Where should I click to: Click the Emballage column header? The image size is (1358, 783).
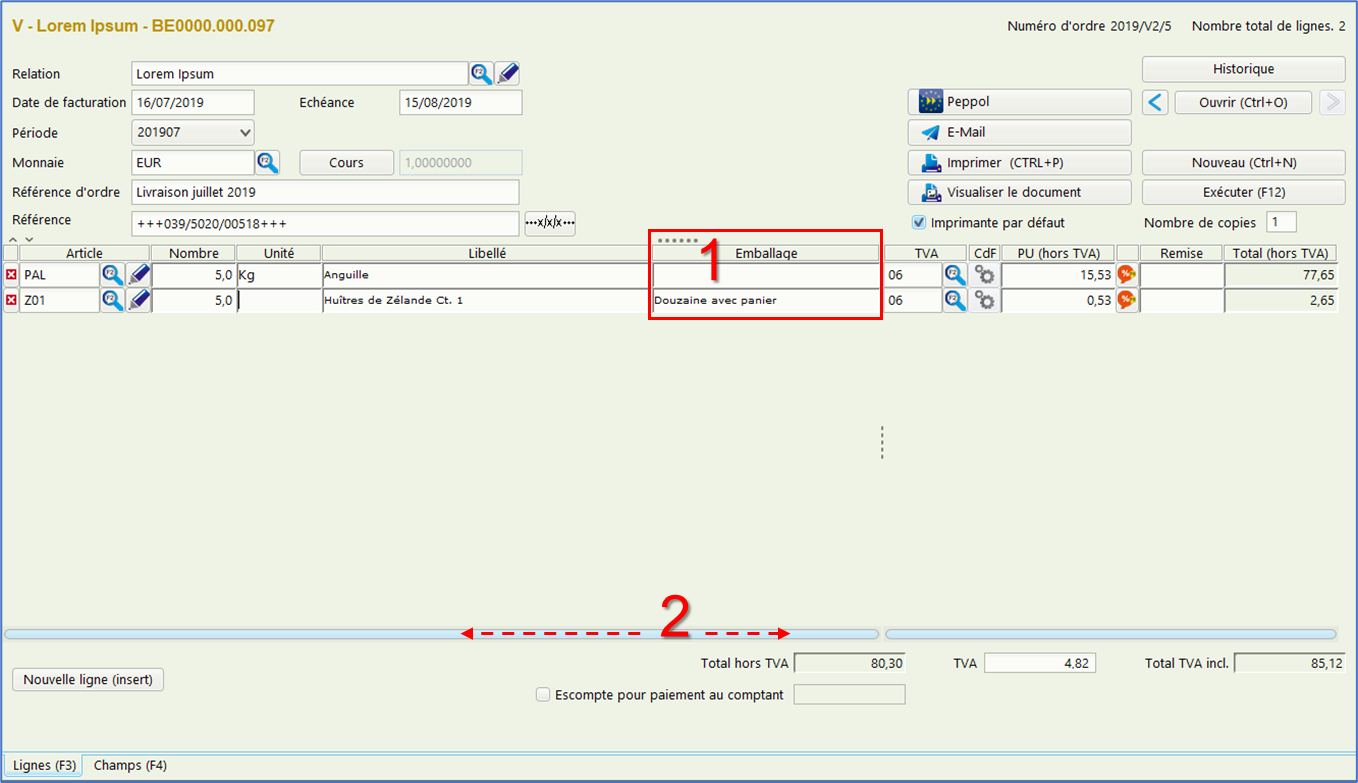tap(766, 253)
